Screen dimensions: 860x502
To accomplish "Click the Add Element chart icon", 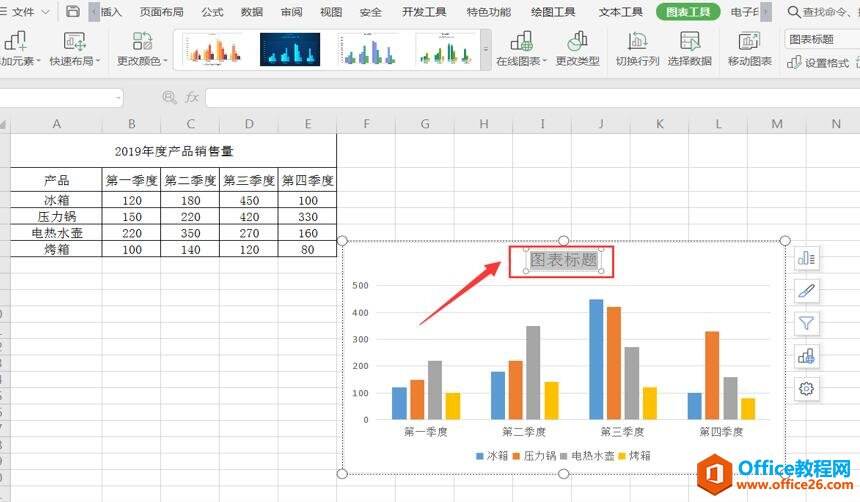I will point(15,41).
